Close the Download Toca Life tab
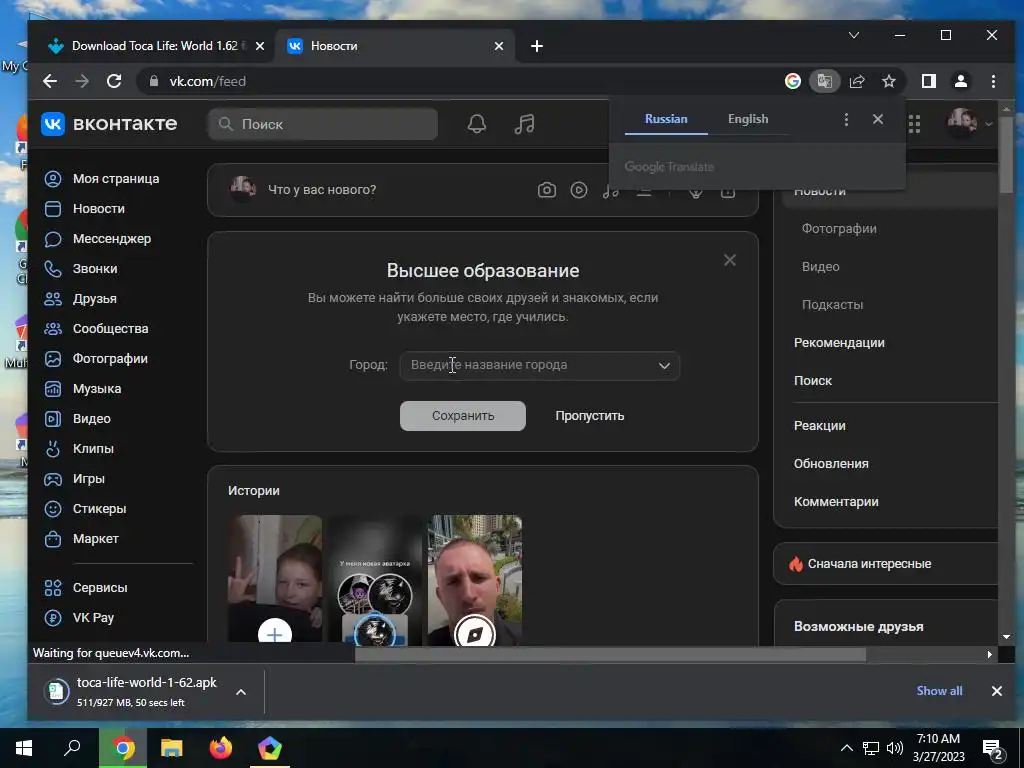 click(260, 46)
